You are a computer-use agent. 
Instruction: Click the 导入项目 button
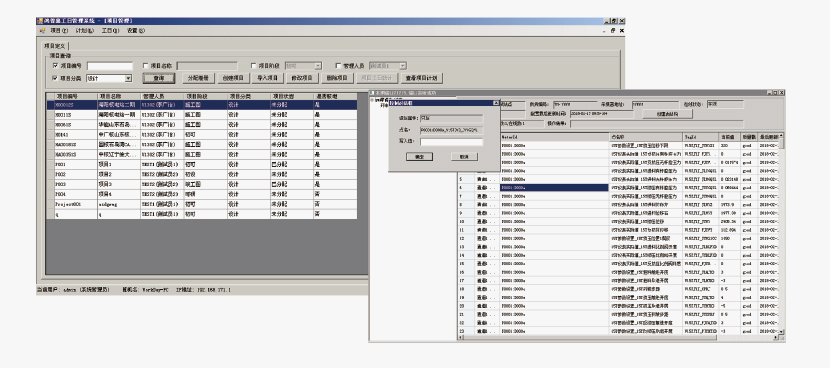267,78
